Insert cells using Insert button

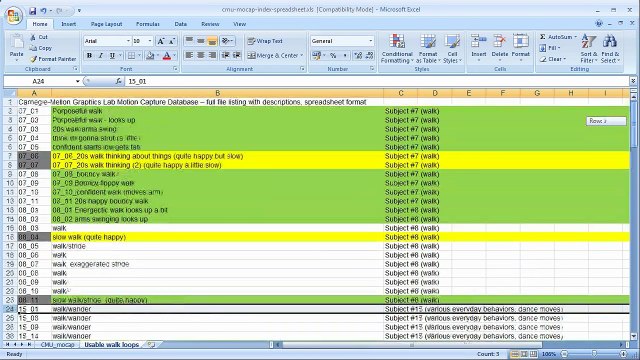click(x=478, y=49)
